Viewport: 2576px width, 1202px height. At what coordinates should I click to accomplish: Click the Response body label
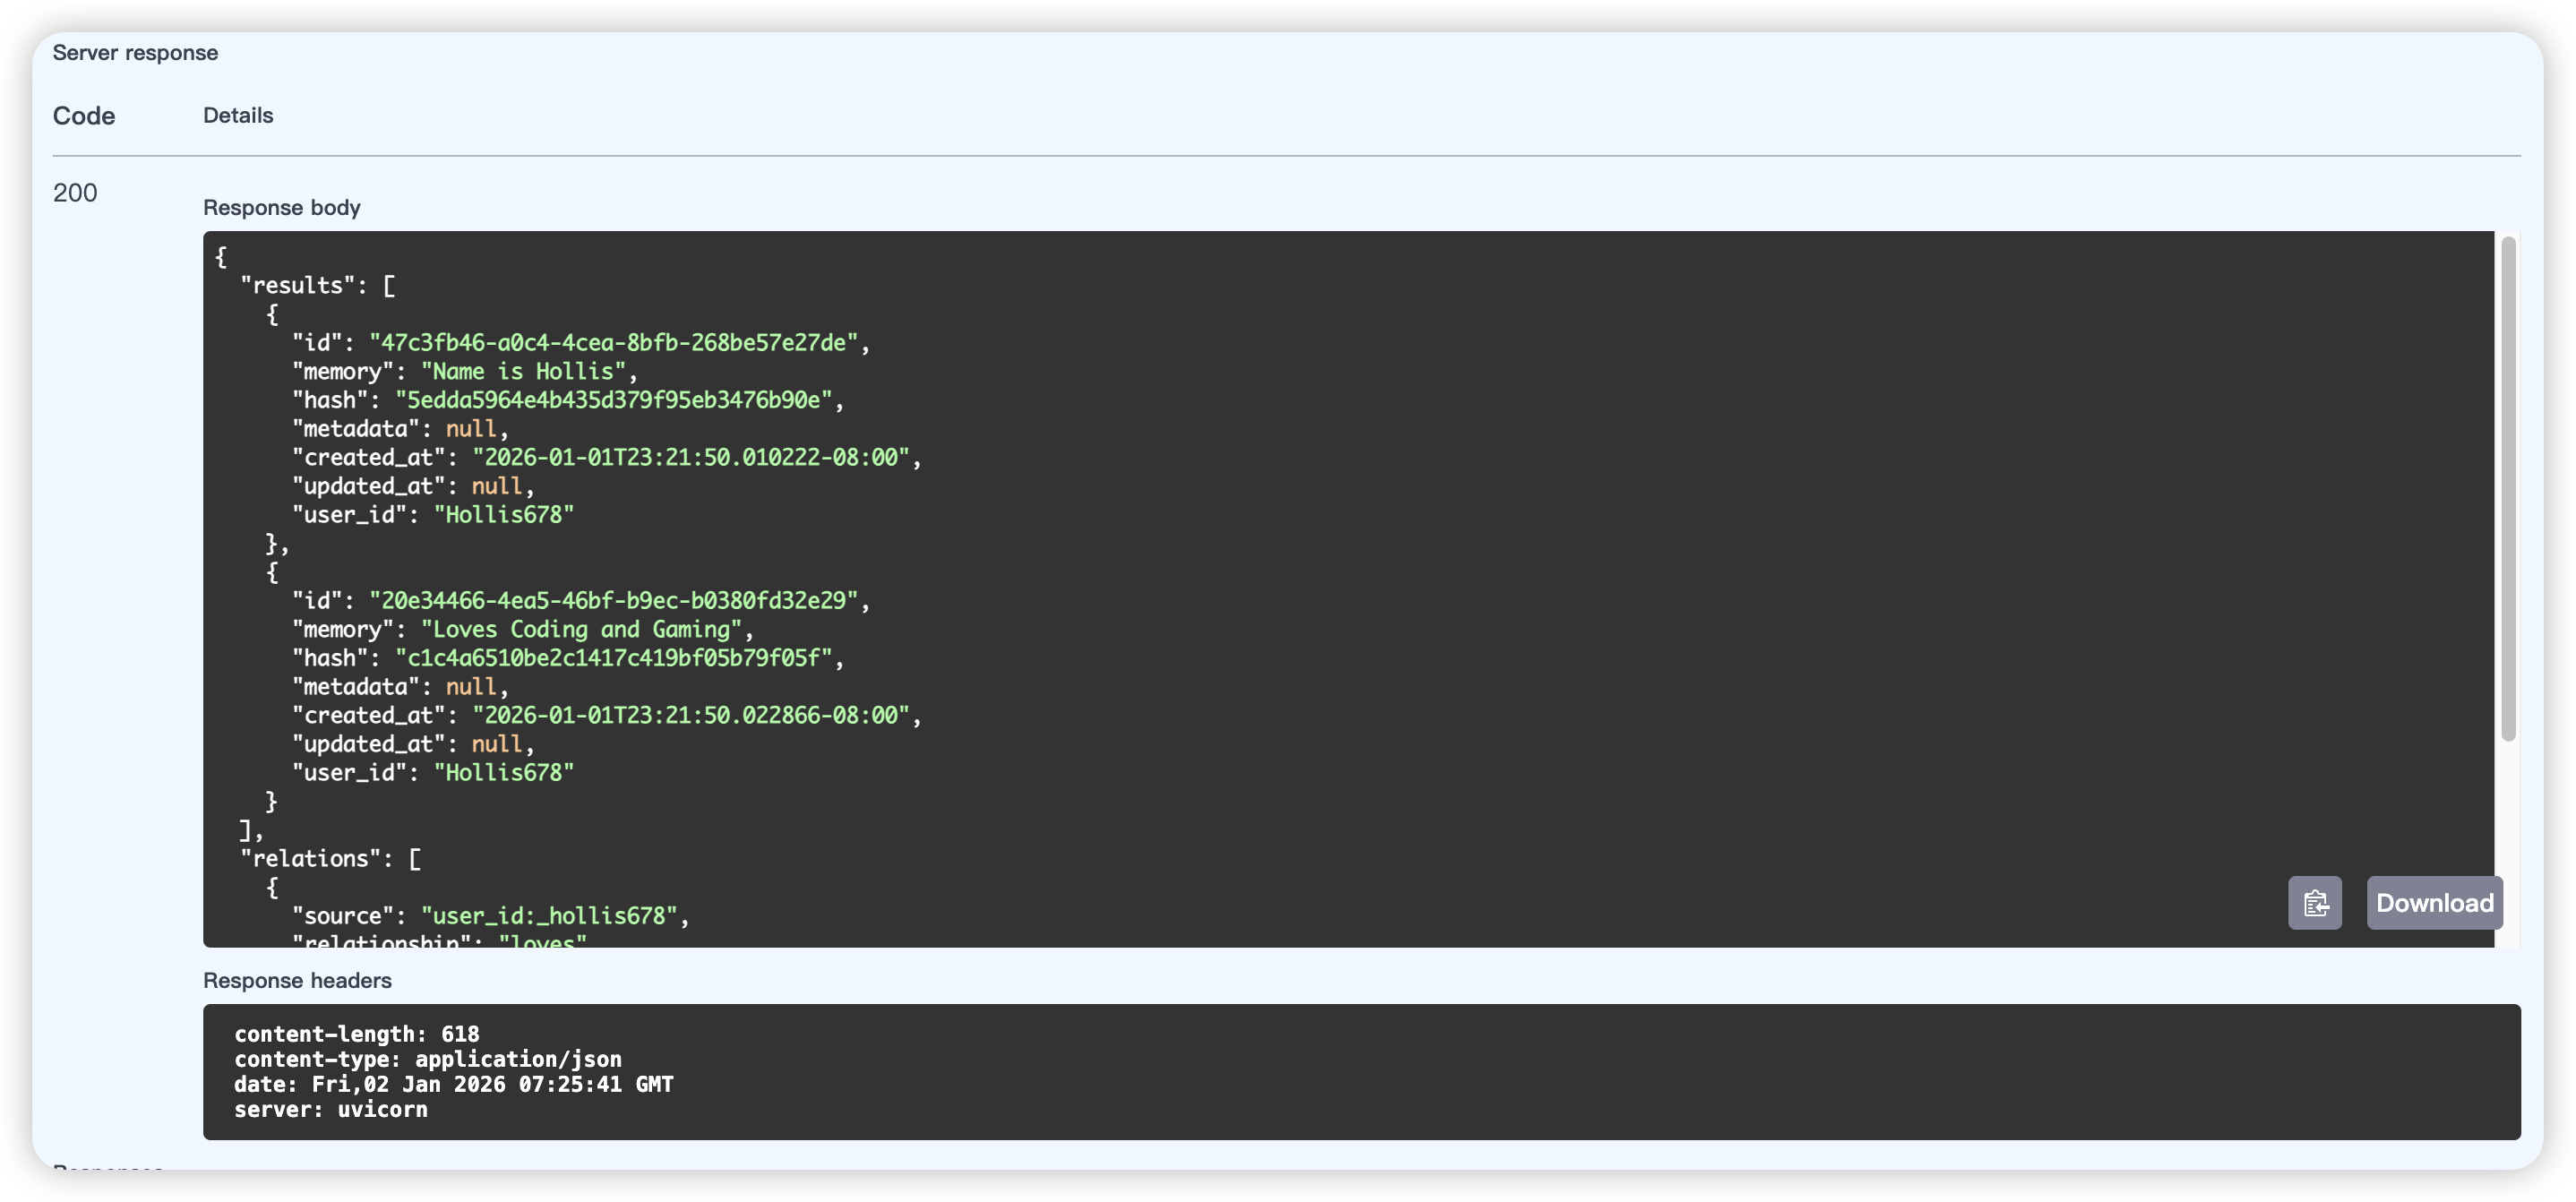(x=282, y=208)
